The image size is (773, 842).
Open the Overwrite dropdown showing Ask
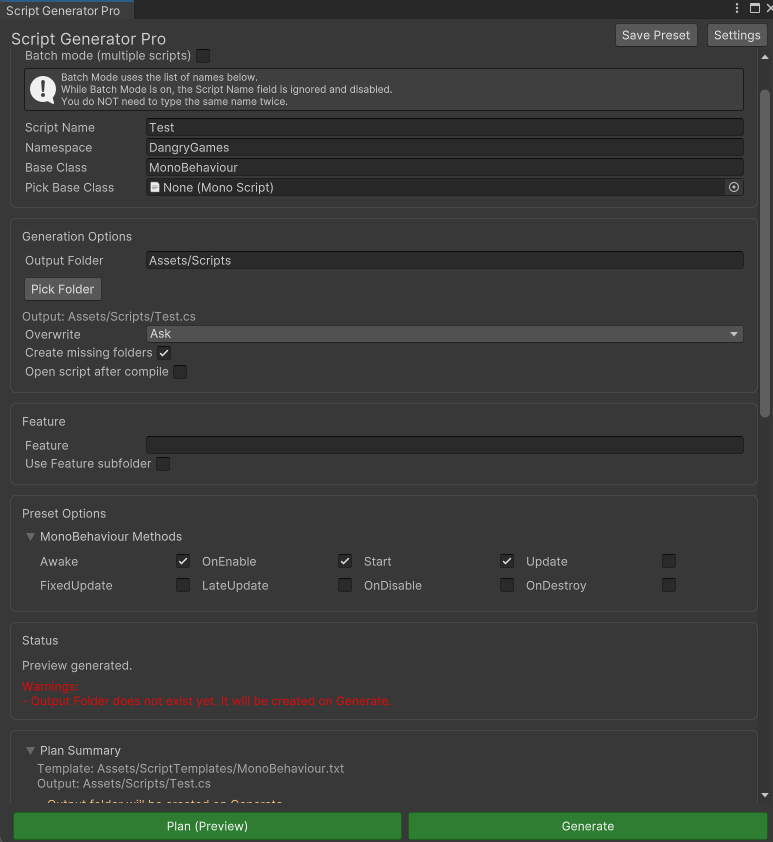click(x=444, y=334)
